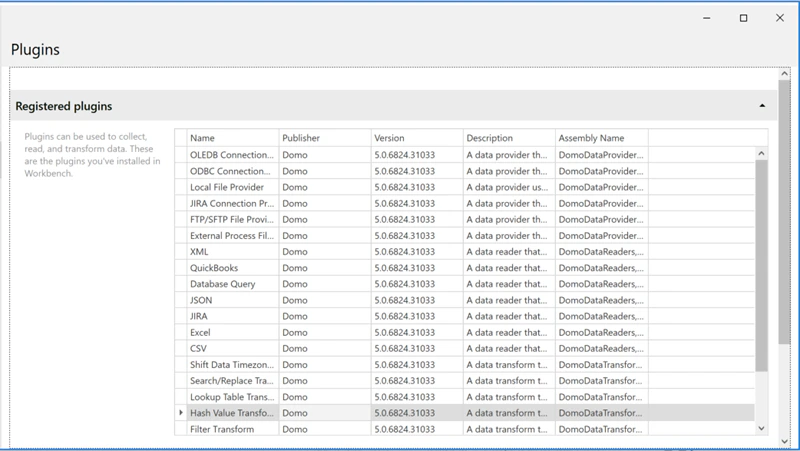This screenshot has width=800, height=451.
Task: Click the outer page scroll-down arrow
Action: pos(785,442)
